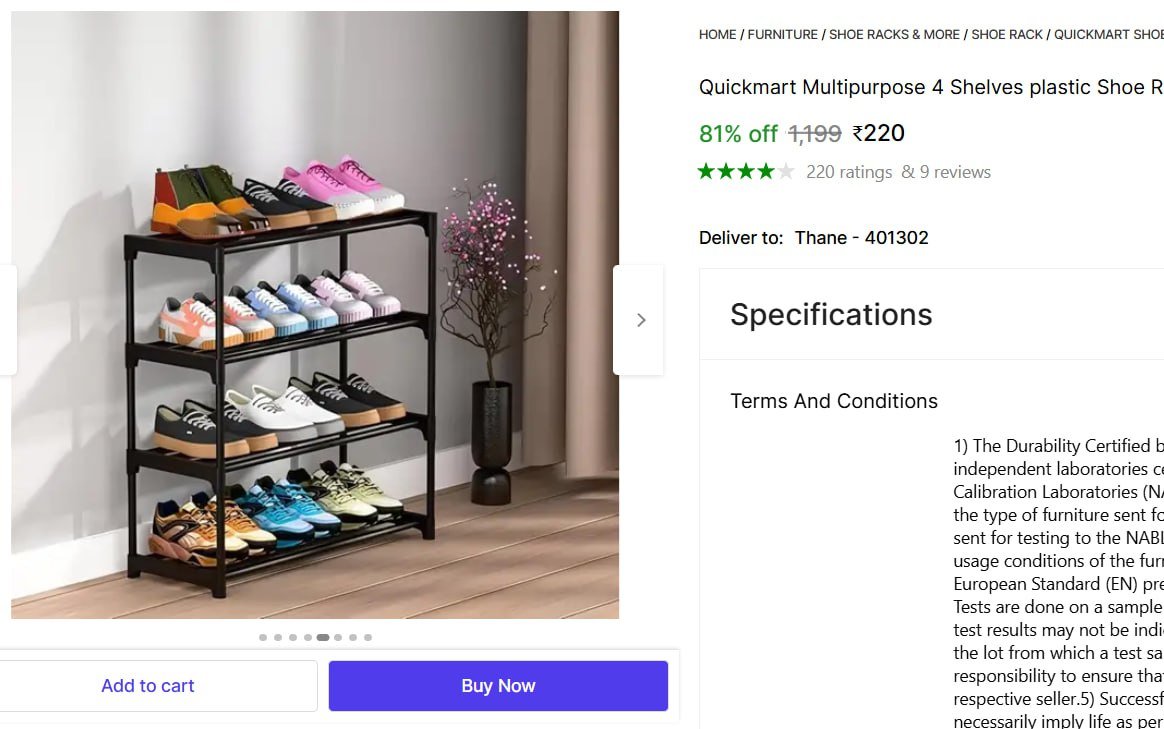The height and width of the screenshot is (729, 1164).
Task: Click the first carousel dot indicator
Action: click(262, 636)
